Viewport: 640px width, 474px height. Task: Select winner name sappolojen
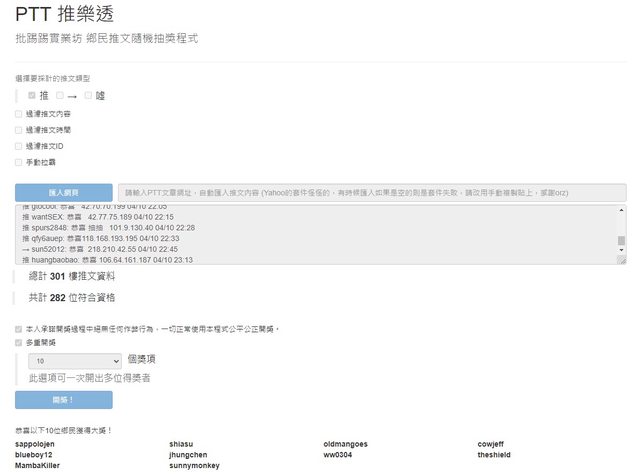pos(39,444)
